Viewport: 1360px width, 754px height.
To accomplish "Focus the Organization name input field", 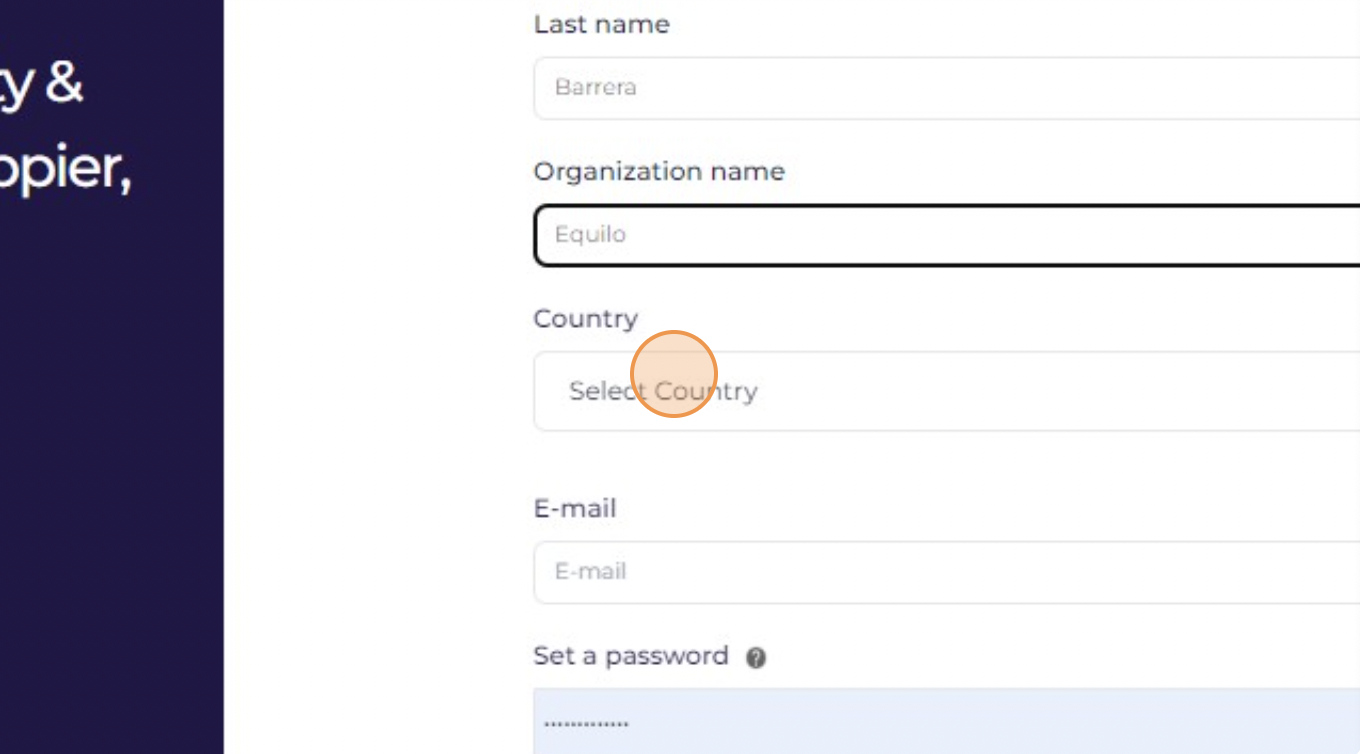I will [947, 235].
